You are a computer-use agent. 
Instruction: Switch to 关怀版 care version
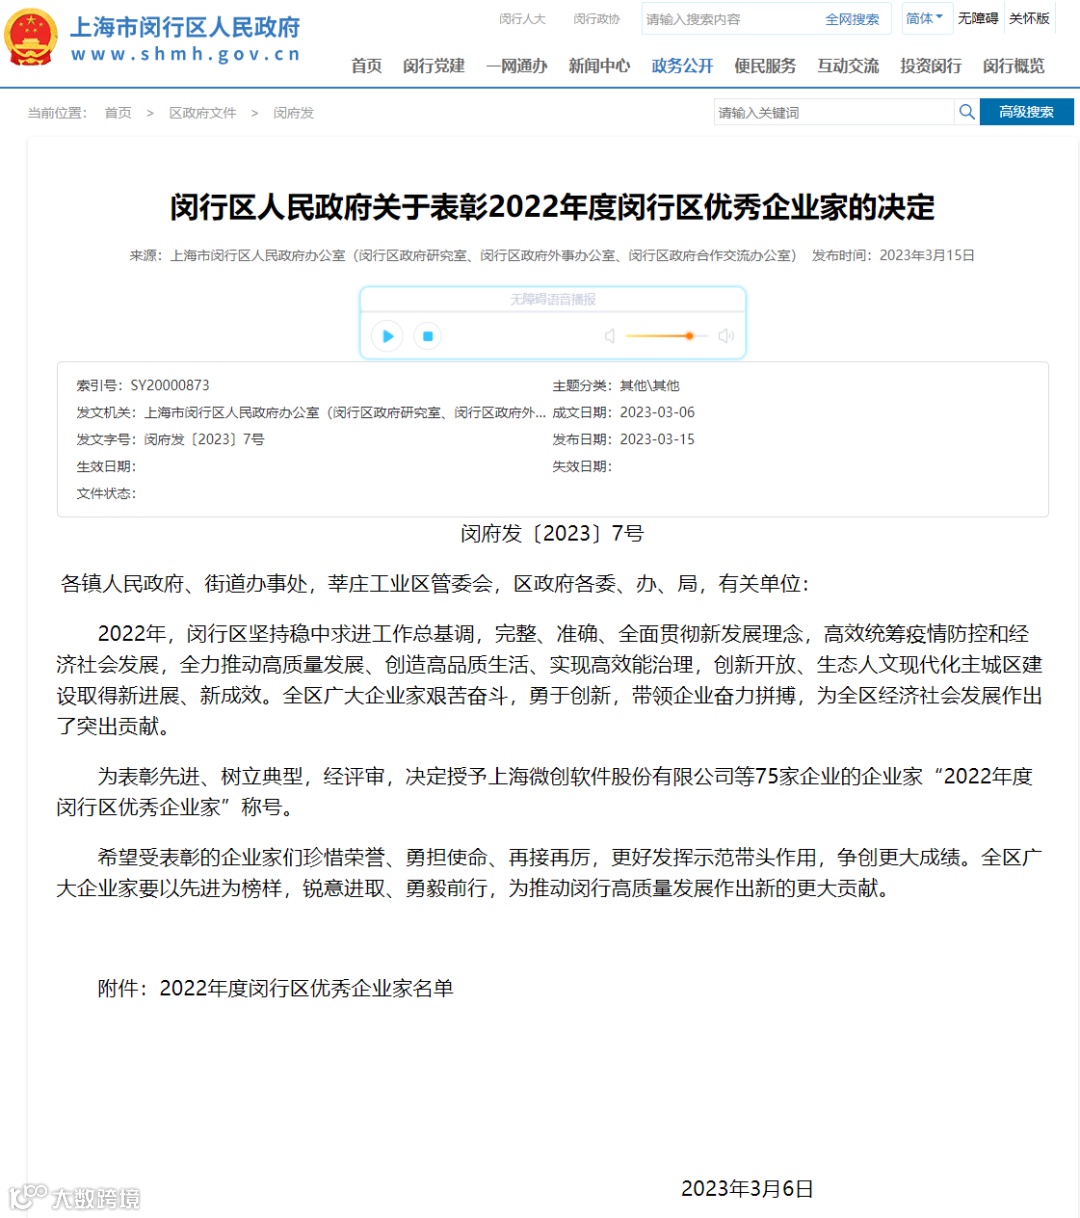1029,18
